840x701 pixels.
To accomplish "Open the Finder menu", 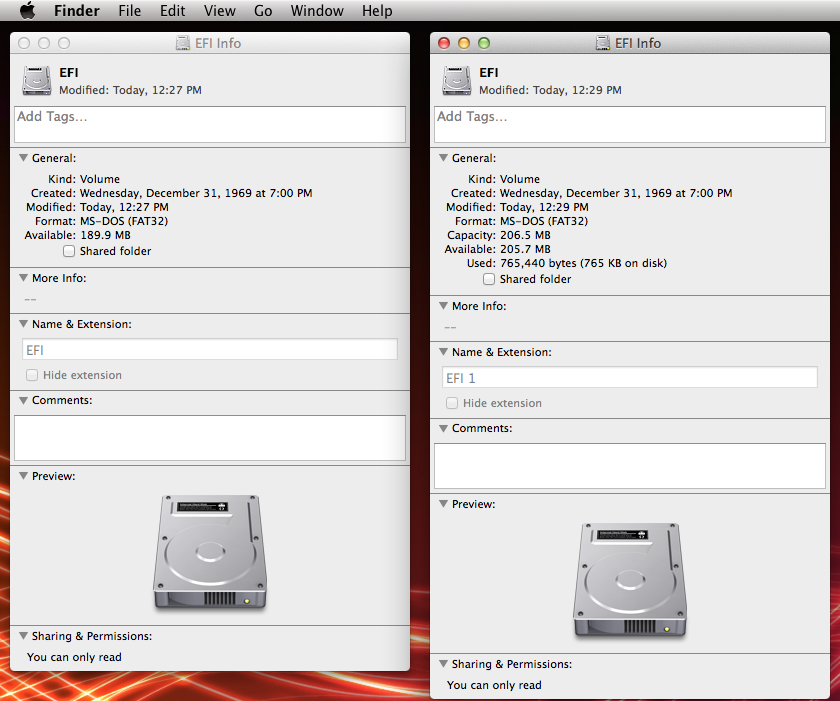I will pos(77,11).
